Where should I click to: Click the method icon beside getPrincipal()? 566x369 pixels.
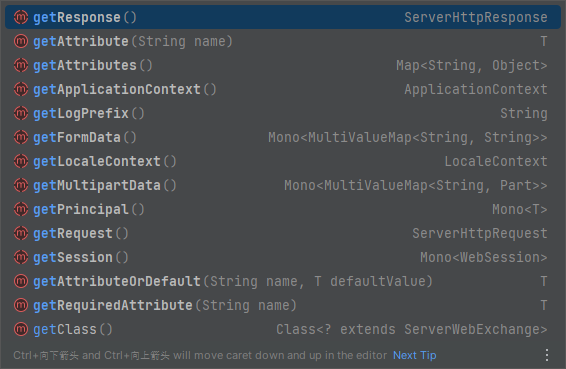point(21,209)
